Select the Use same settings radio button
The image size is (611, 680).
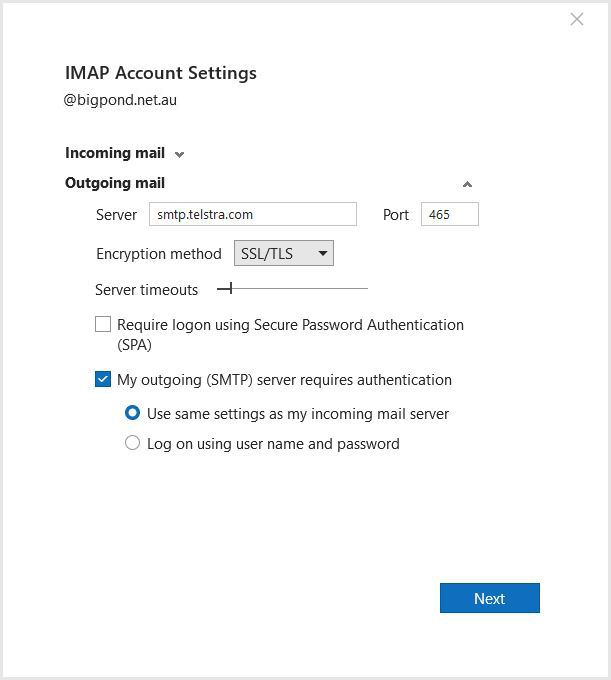pyautogui.click(x=132, y=413)
